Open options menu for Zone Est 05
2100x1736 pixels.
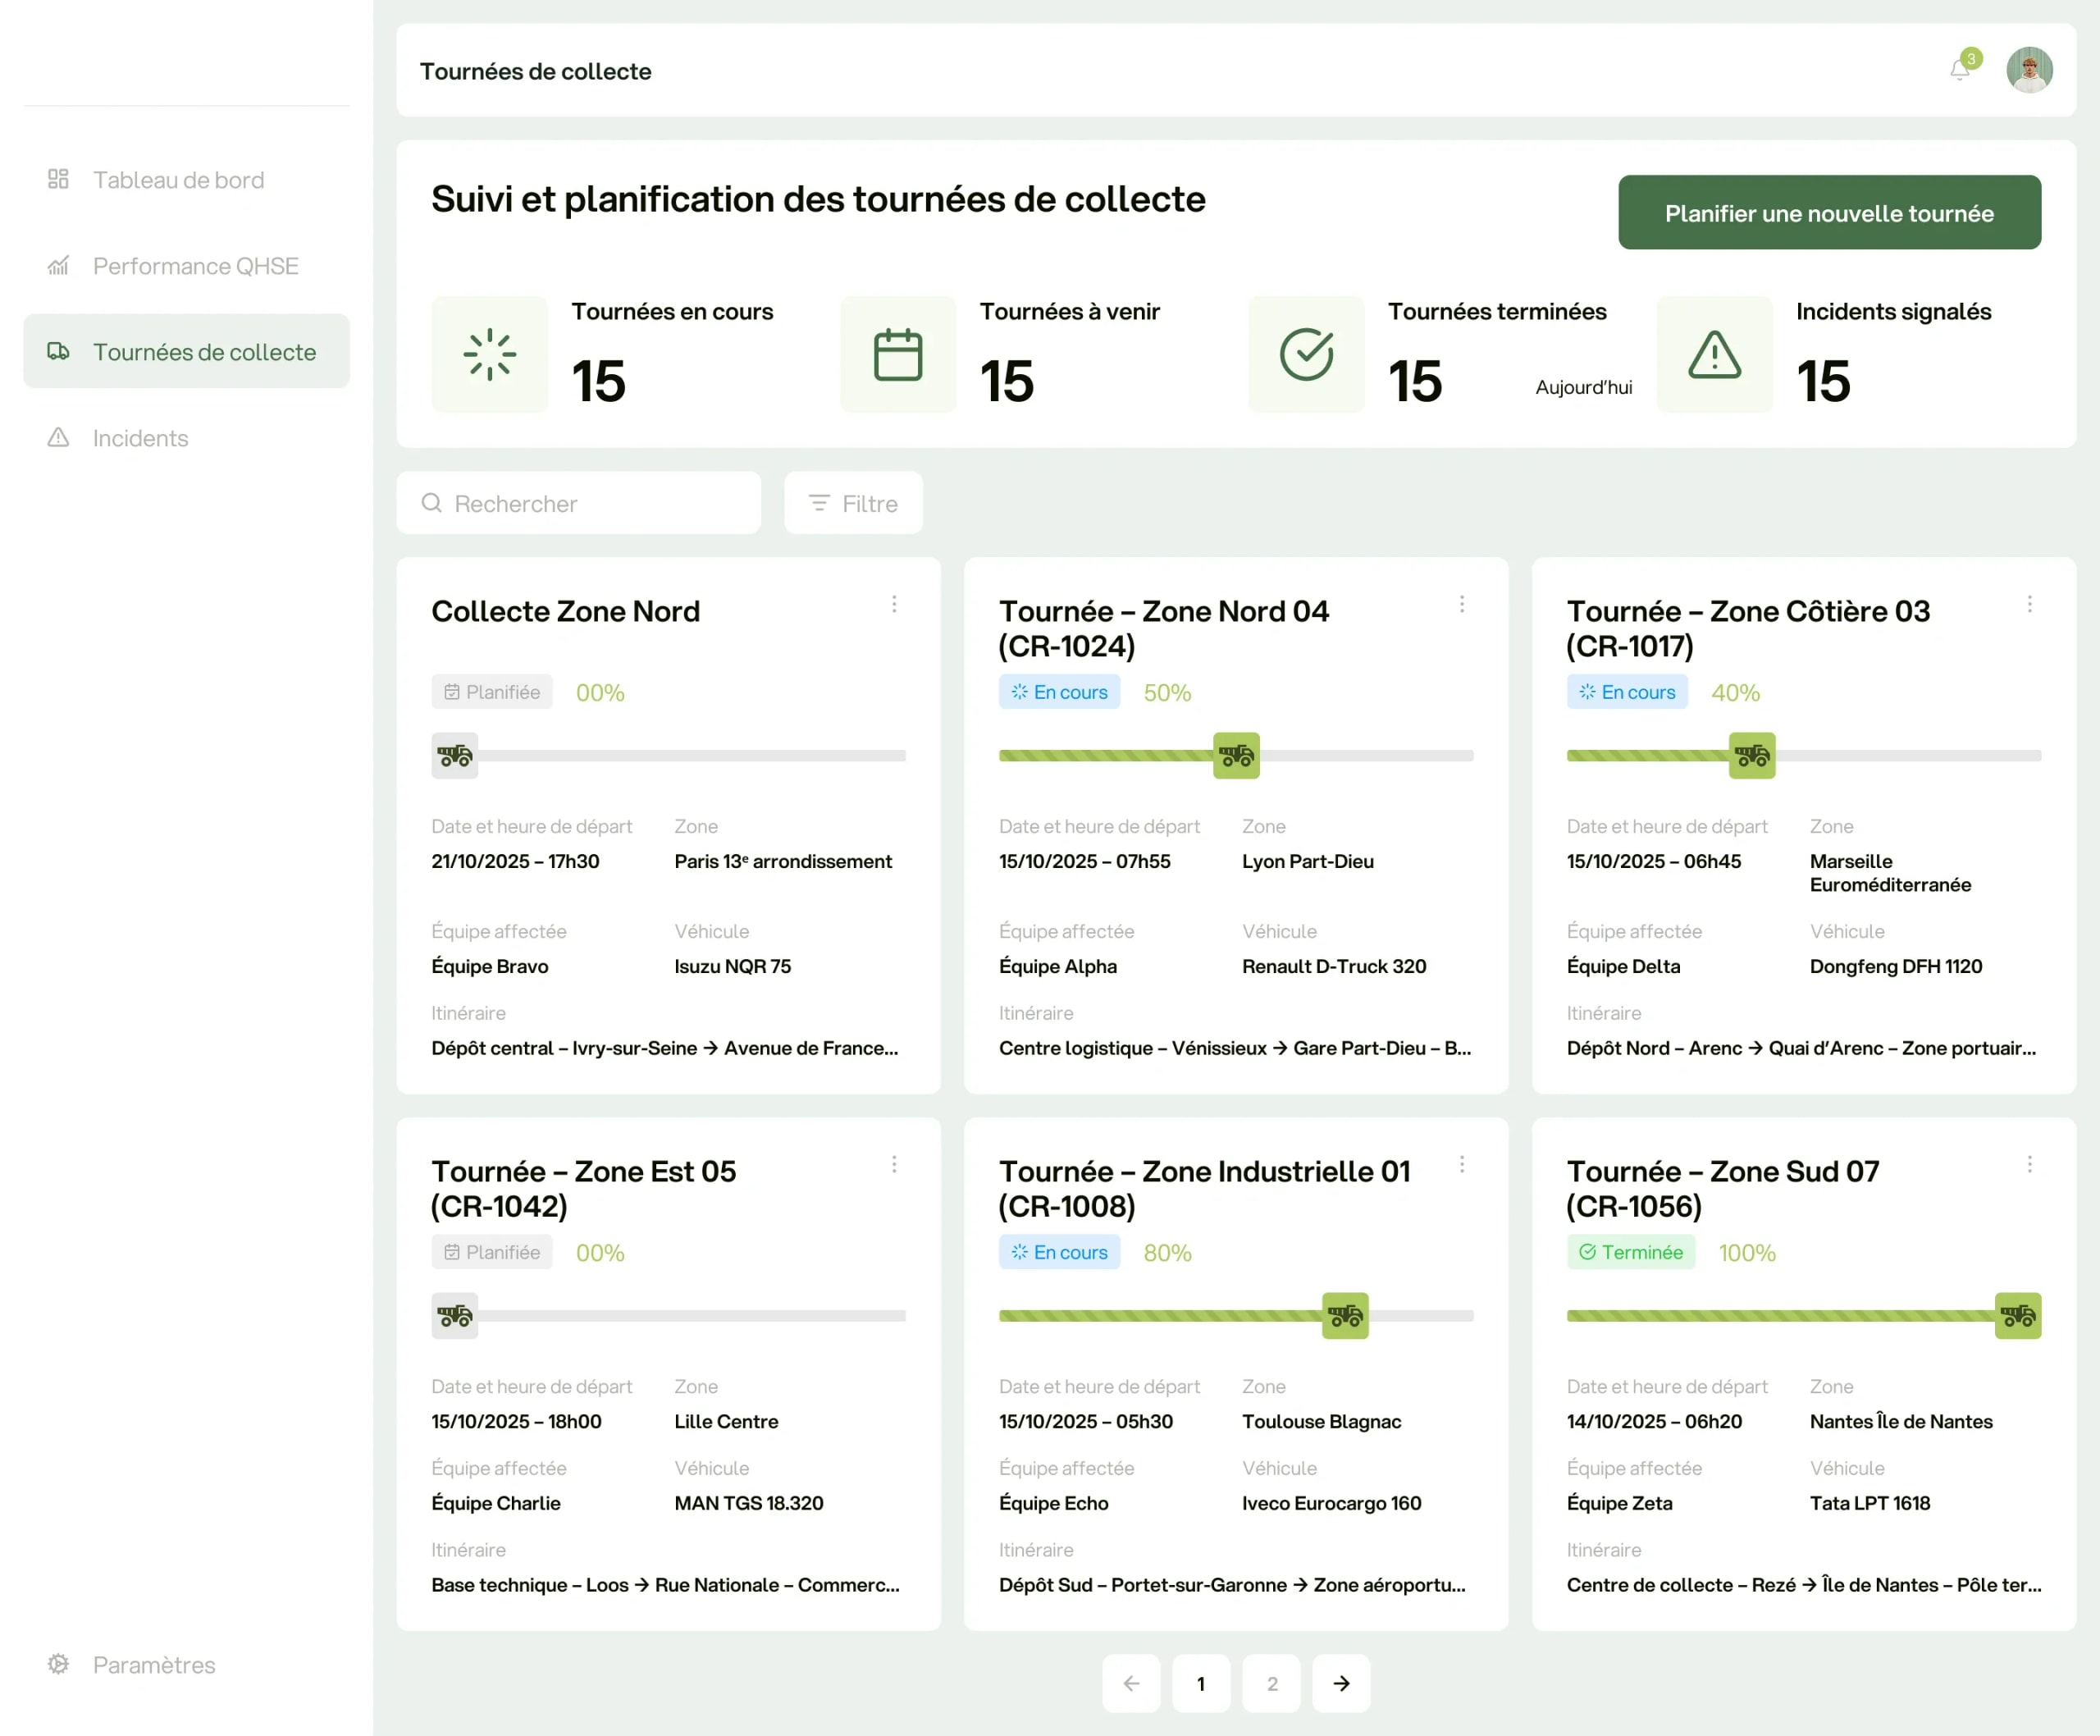pyautogui.click(x=894, y=1163)
